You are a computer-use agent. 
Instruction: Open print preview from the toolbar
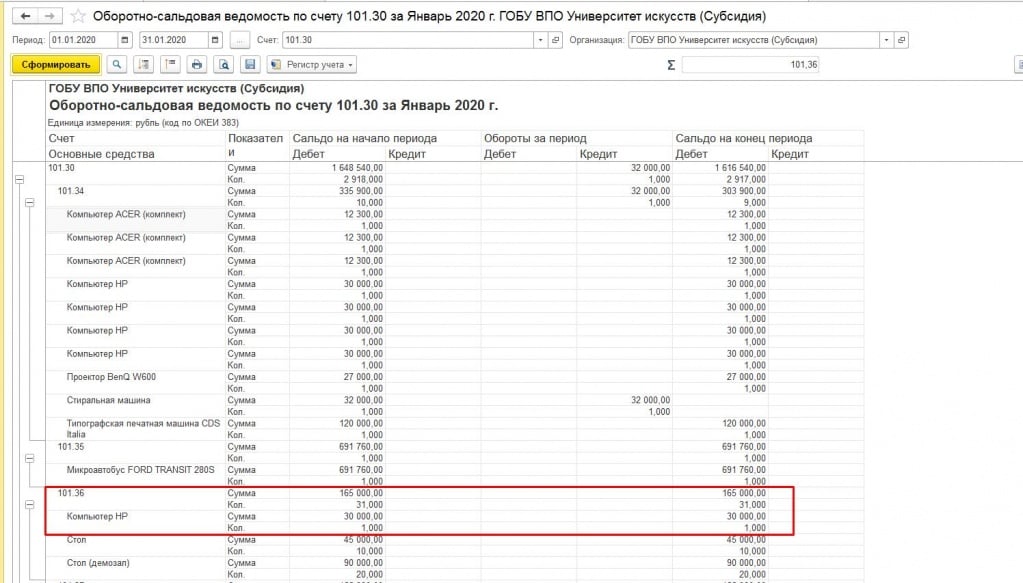(x=224, y=65)
